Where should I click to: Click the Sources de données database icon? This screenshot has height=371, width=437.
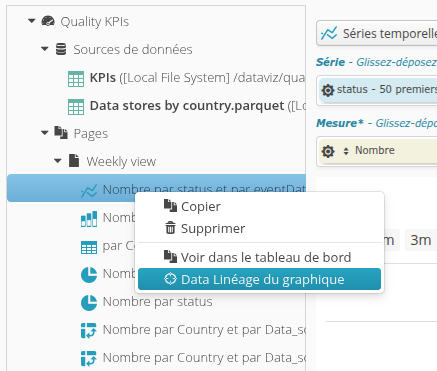(x=61, y=49)
